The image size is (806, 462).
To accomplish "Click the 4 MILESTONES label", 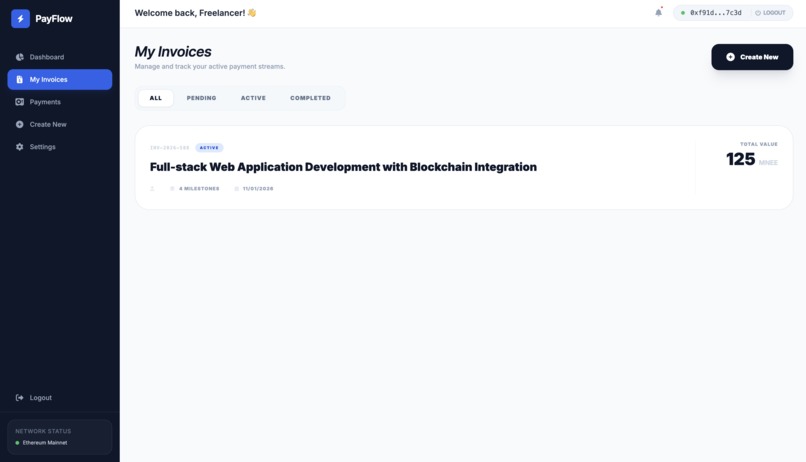I will click(x=199, y=189).
